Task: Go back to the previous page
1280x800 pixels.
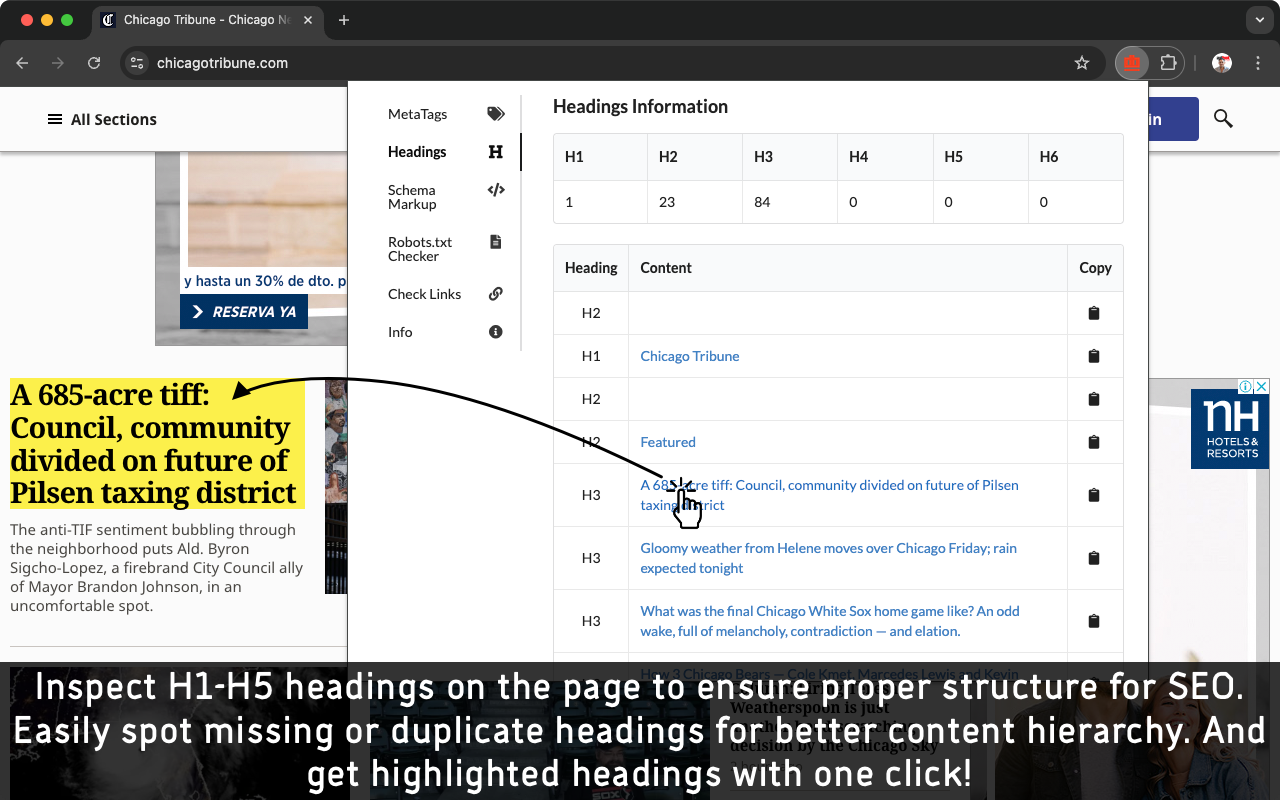Action: coord(22,63)
